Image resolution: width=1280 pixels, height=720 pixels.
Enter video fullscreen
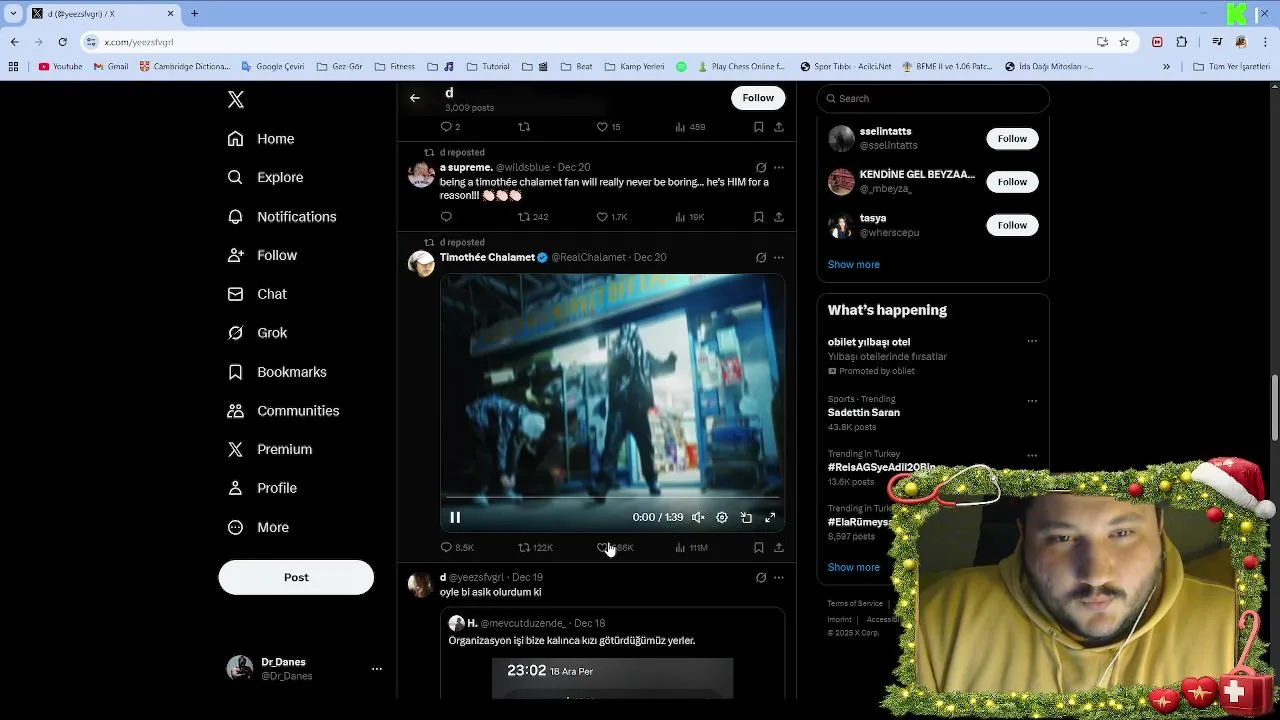770,517
